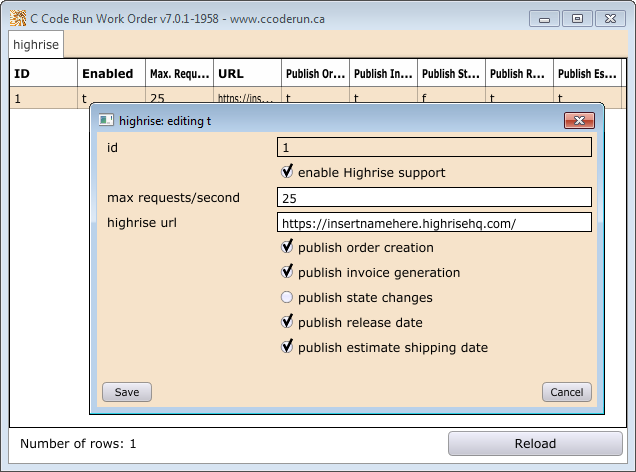Viewport: 636px width, 472px height.
Task: Click the Reload button
Action: coord(534,443)
